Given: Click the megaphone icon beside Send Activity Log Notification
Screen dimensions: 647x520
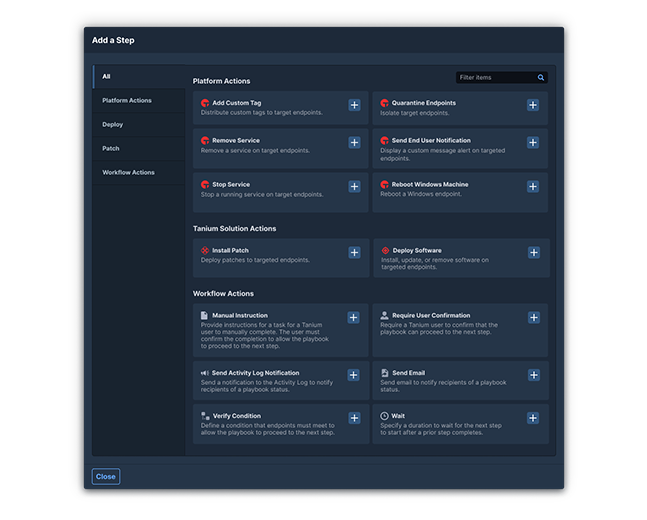Looking at the screenshot, I should [x=205, y=373].
